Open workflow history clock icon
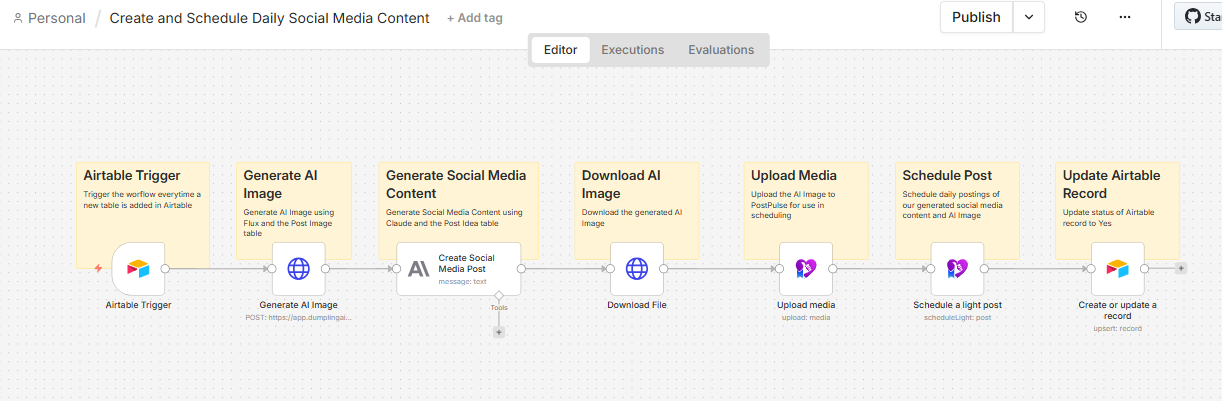 coord(1081,17)
